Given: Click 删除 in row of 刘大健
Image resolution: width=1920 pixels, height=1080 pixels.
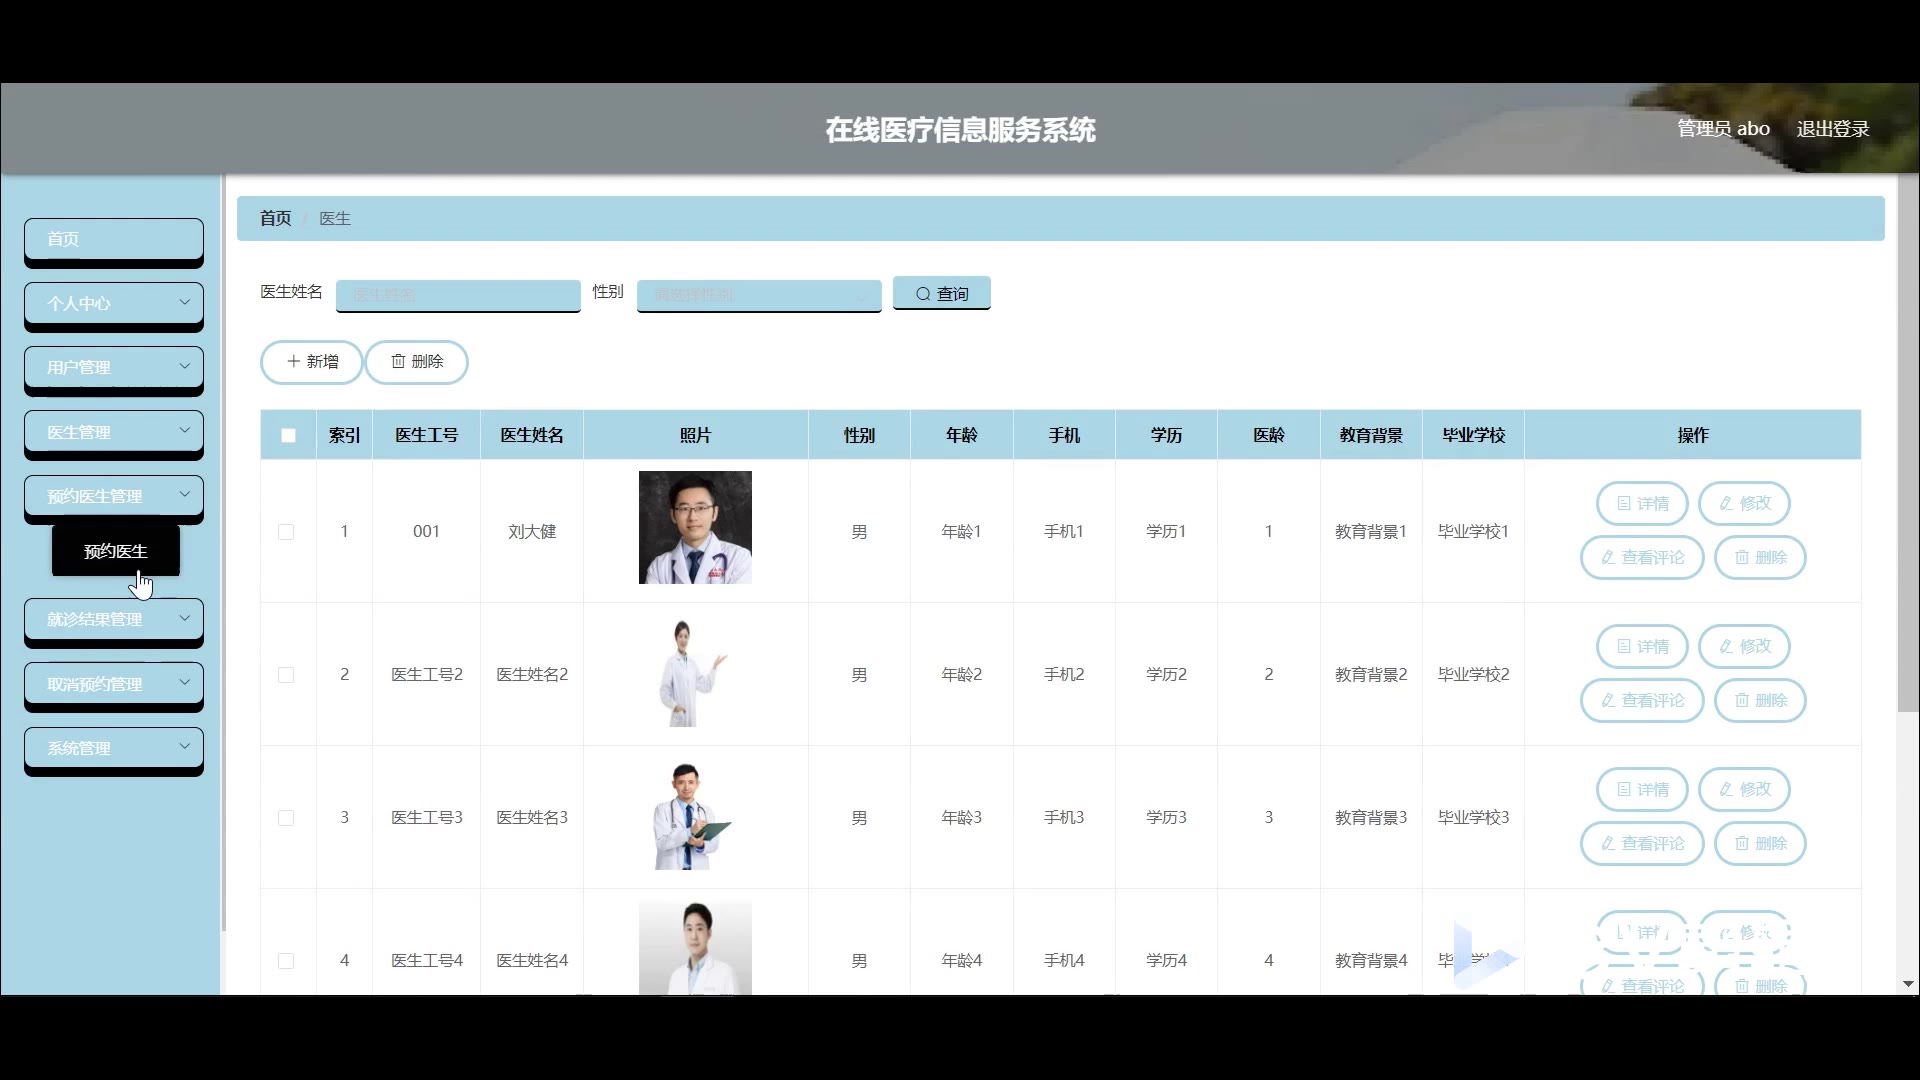Looking at the screenshot, I should 1760,557.
